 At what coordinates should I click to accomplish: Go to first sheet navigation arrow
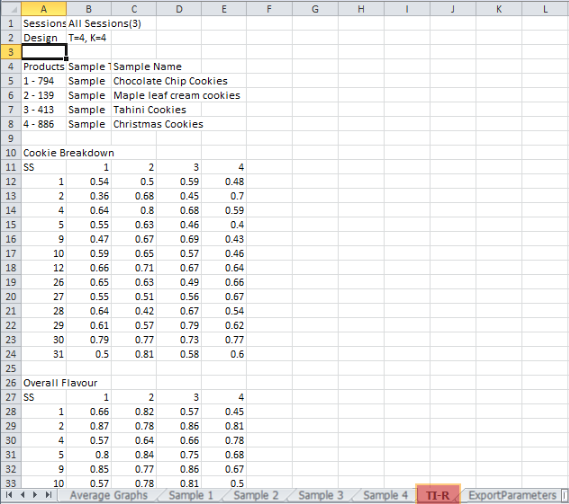click(9, 495)
